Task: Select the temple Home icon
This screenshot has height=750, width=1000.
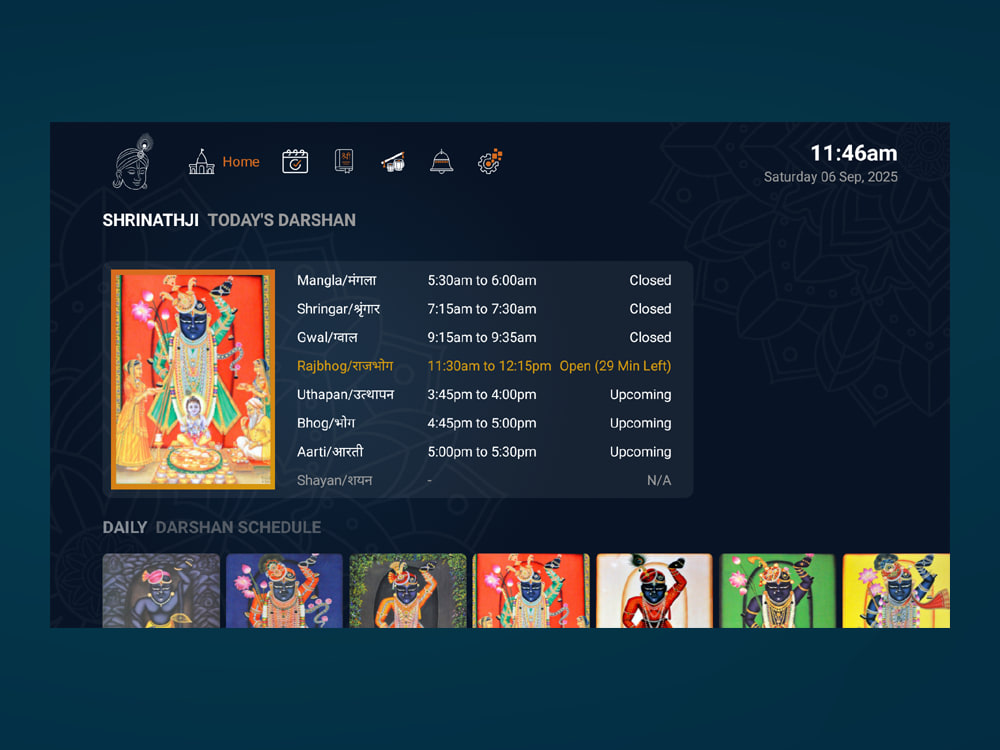Action: coord(202,162)
